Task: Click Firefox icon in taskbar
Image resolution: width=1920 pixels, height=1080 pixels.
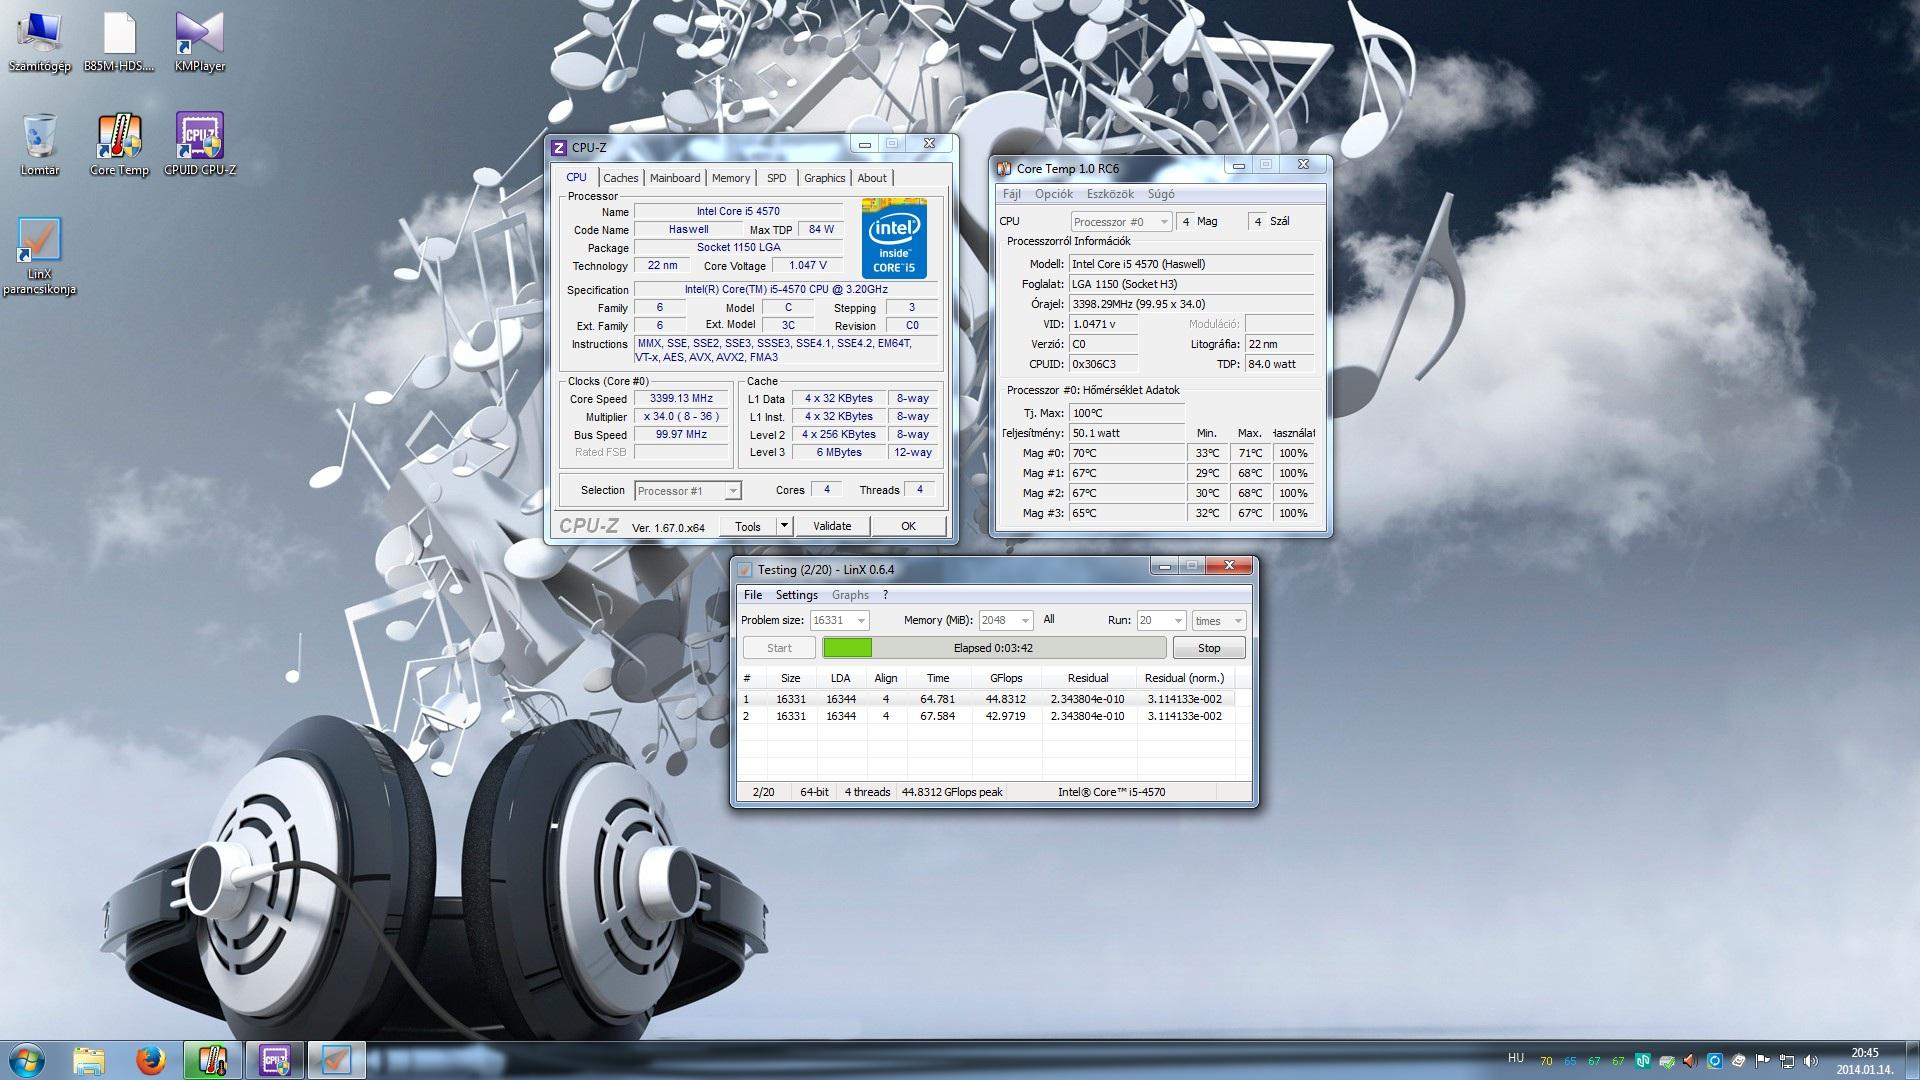Action: (x=150, y=1059)
